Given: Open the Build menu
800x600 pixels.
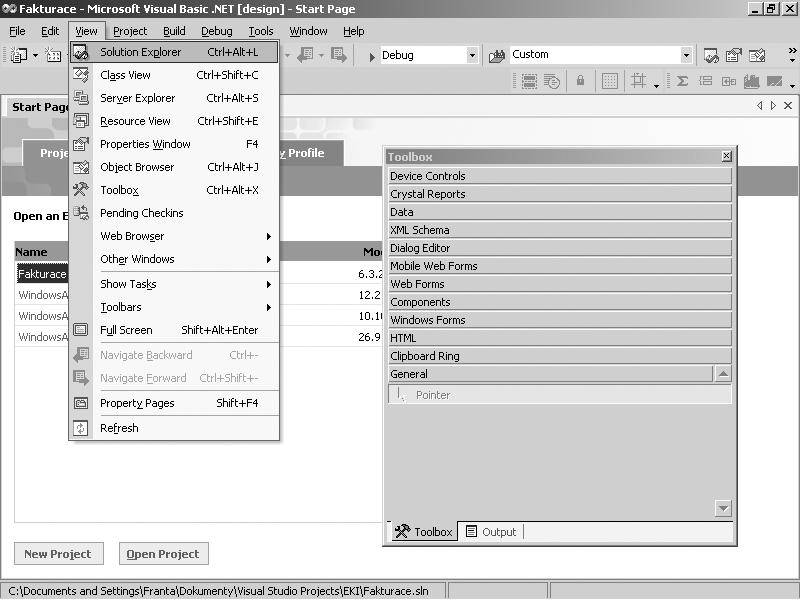Looking at the screenshot, I should pyautogui.click(x=174, y=31).
